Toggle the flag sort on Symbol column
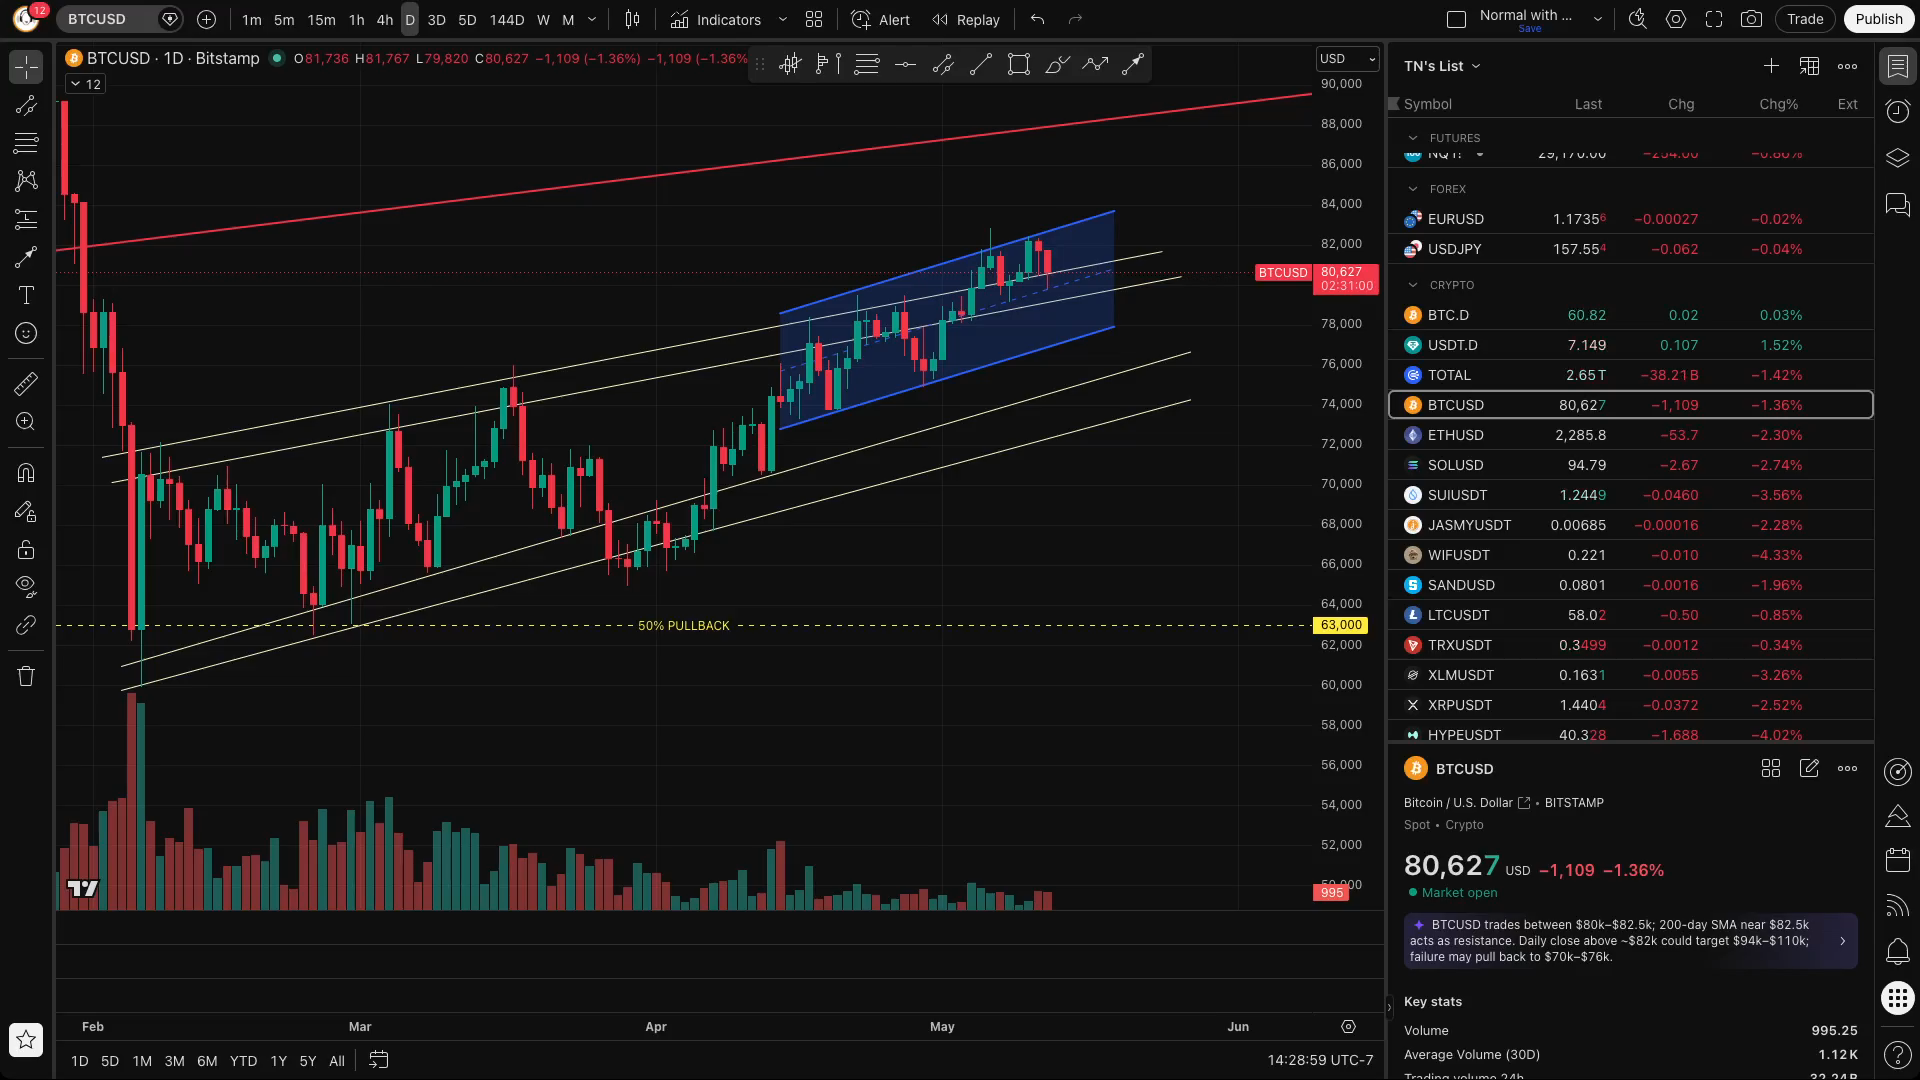Screen dimensions: 1920x1080 click(1394, 103)
